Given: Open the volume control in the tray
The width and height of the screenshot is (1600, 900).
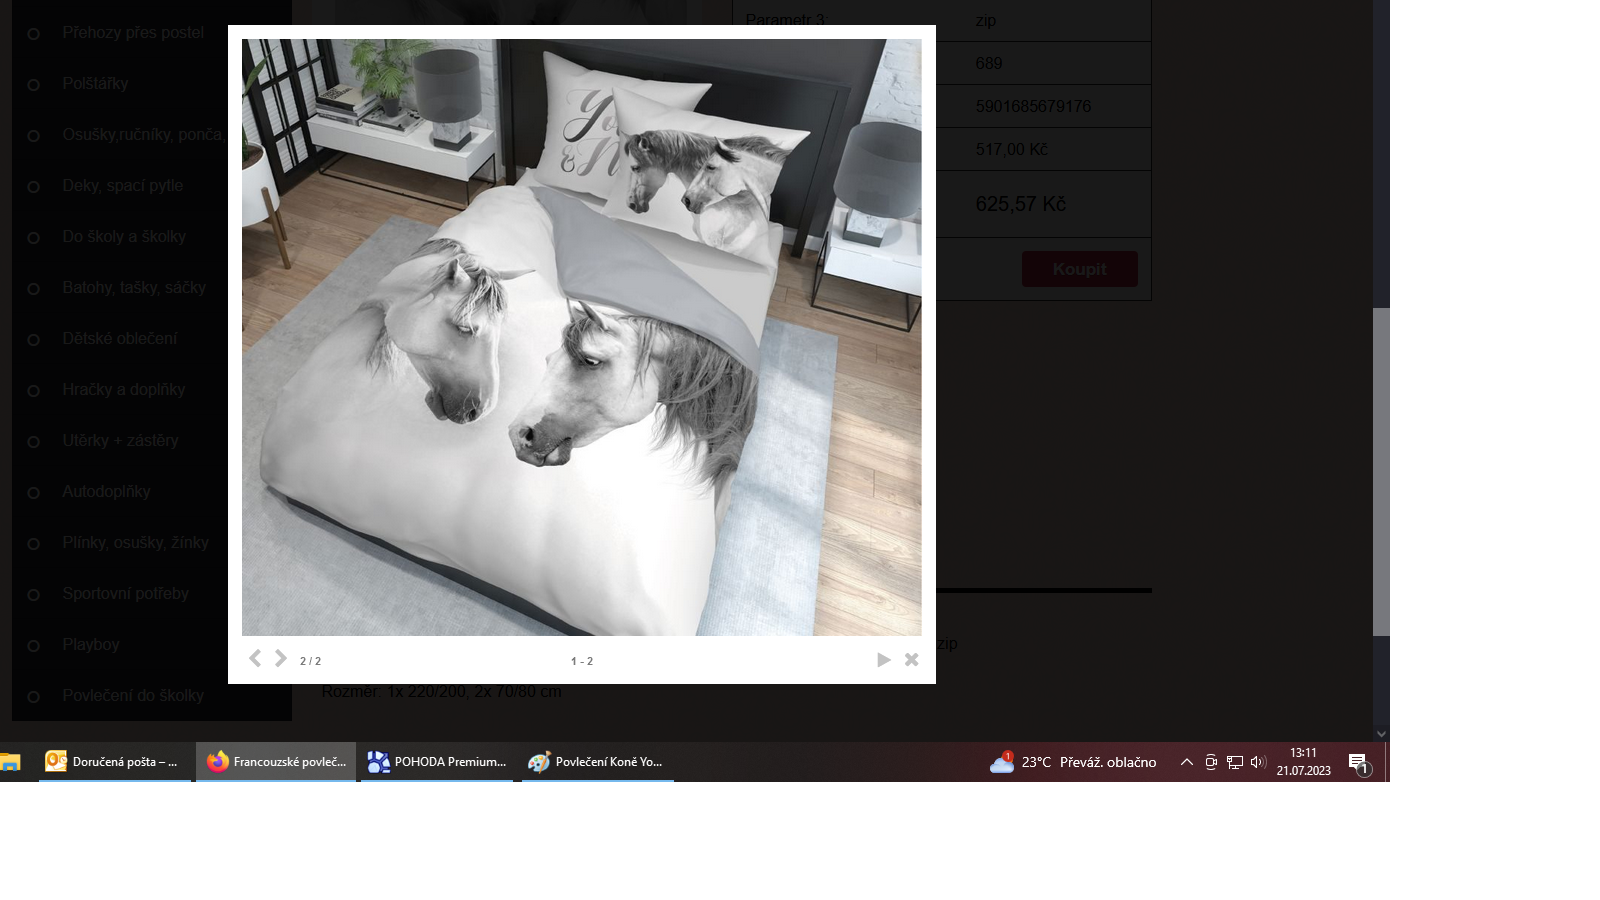Looking at the screenshot, I should coord(1257,761).
